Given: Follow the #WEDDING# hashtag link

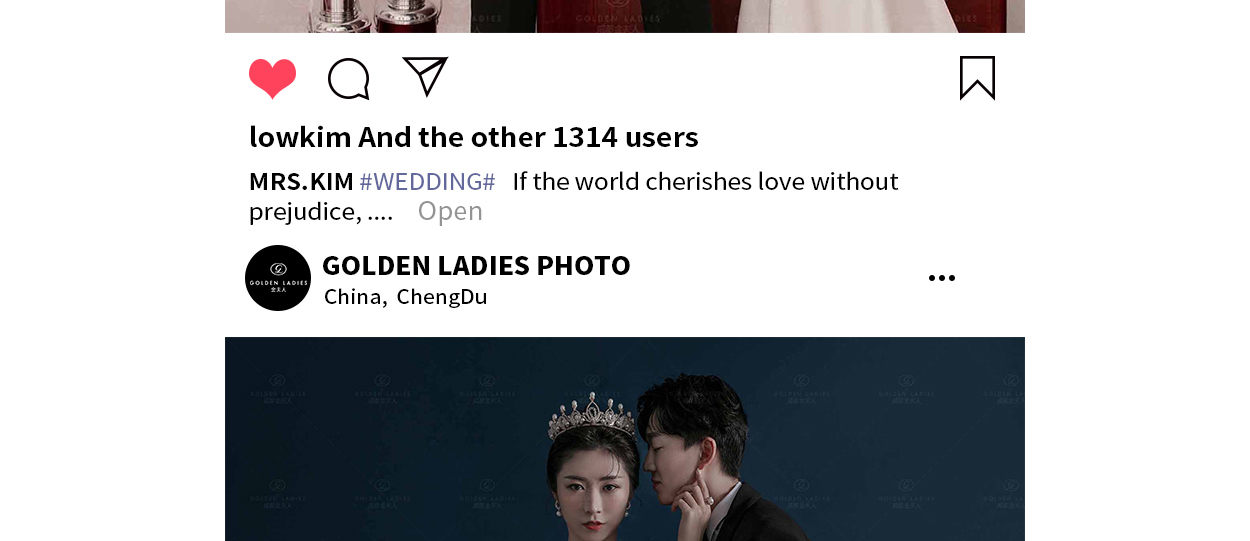Looking at the screenshot, I should [427, 182].
